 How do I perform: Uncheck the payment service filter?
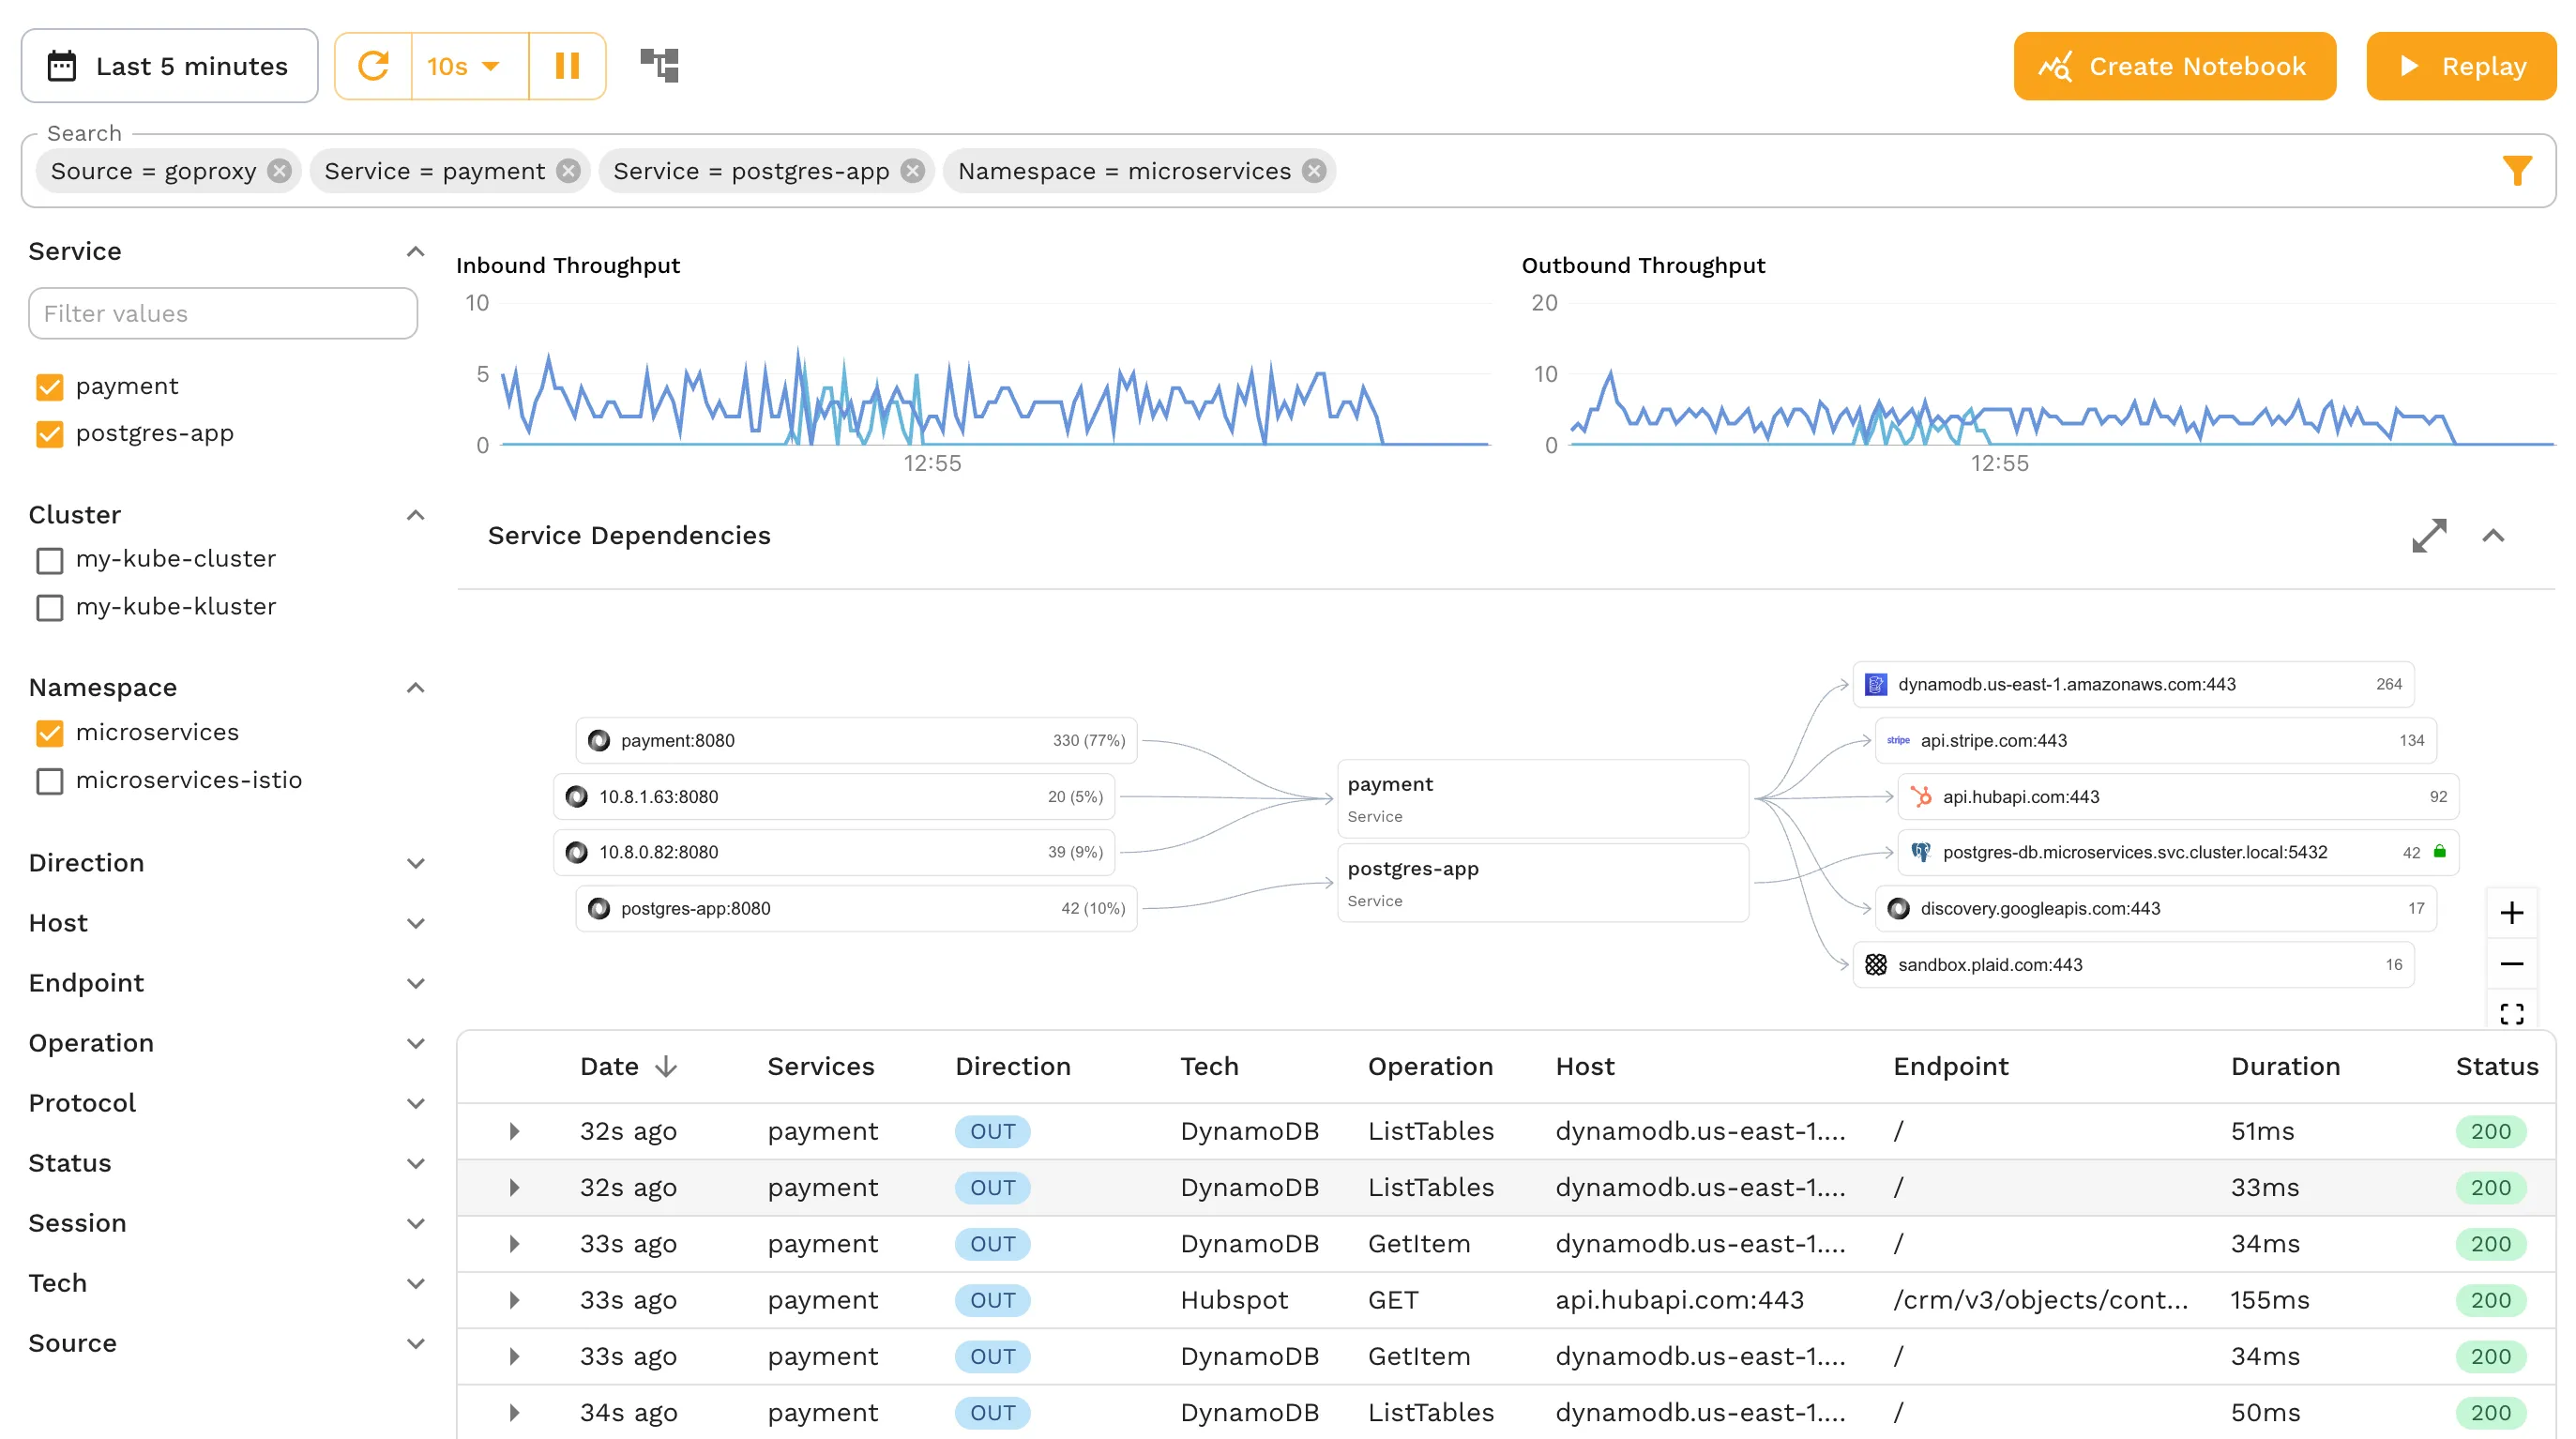49,386
